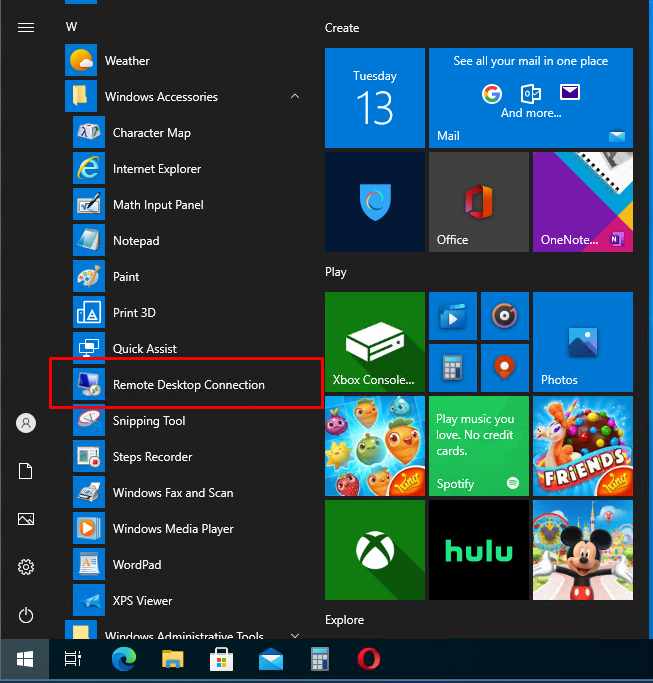The height and width of the screenshot is (683, 653).
Task: Open Math Input Panel icon
Action: [x=89, y=204]
